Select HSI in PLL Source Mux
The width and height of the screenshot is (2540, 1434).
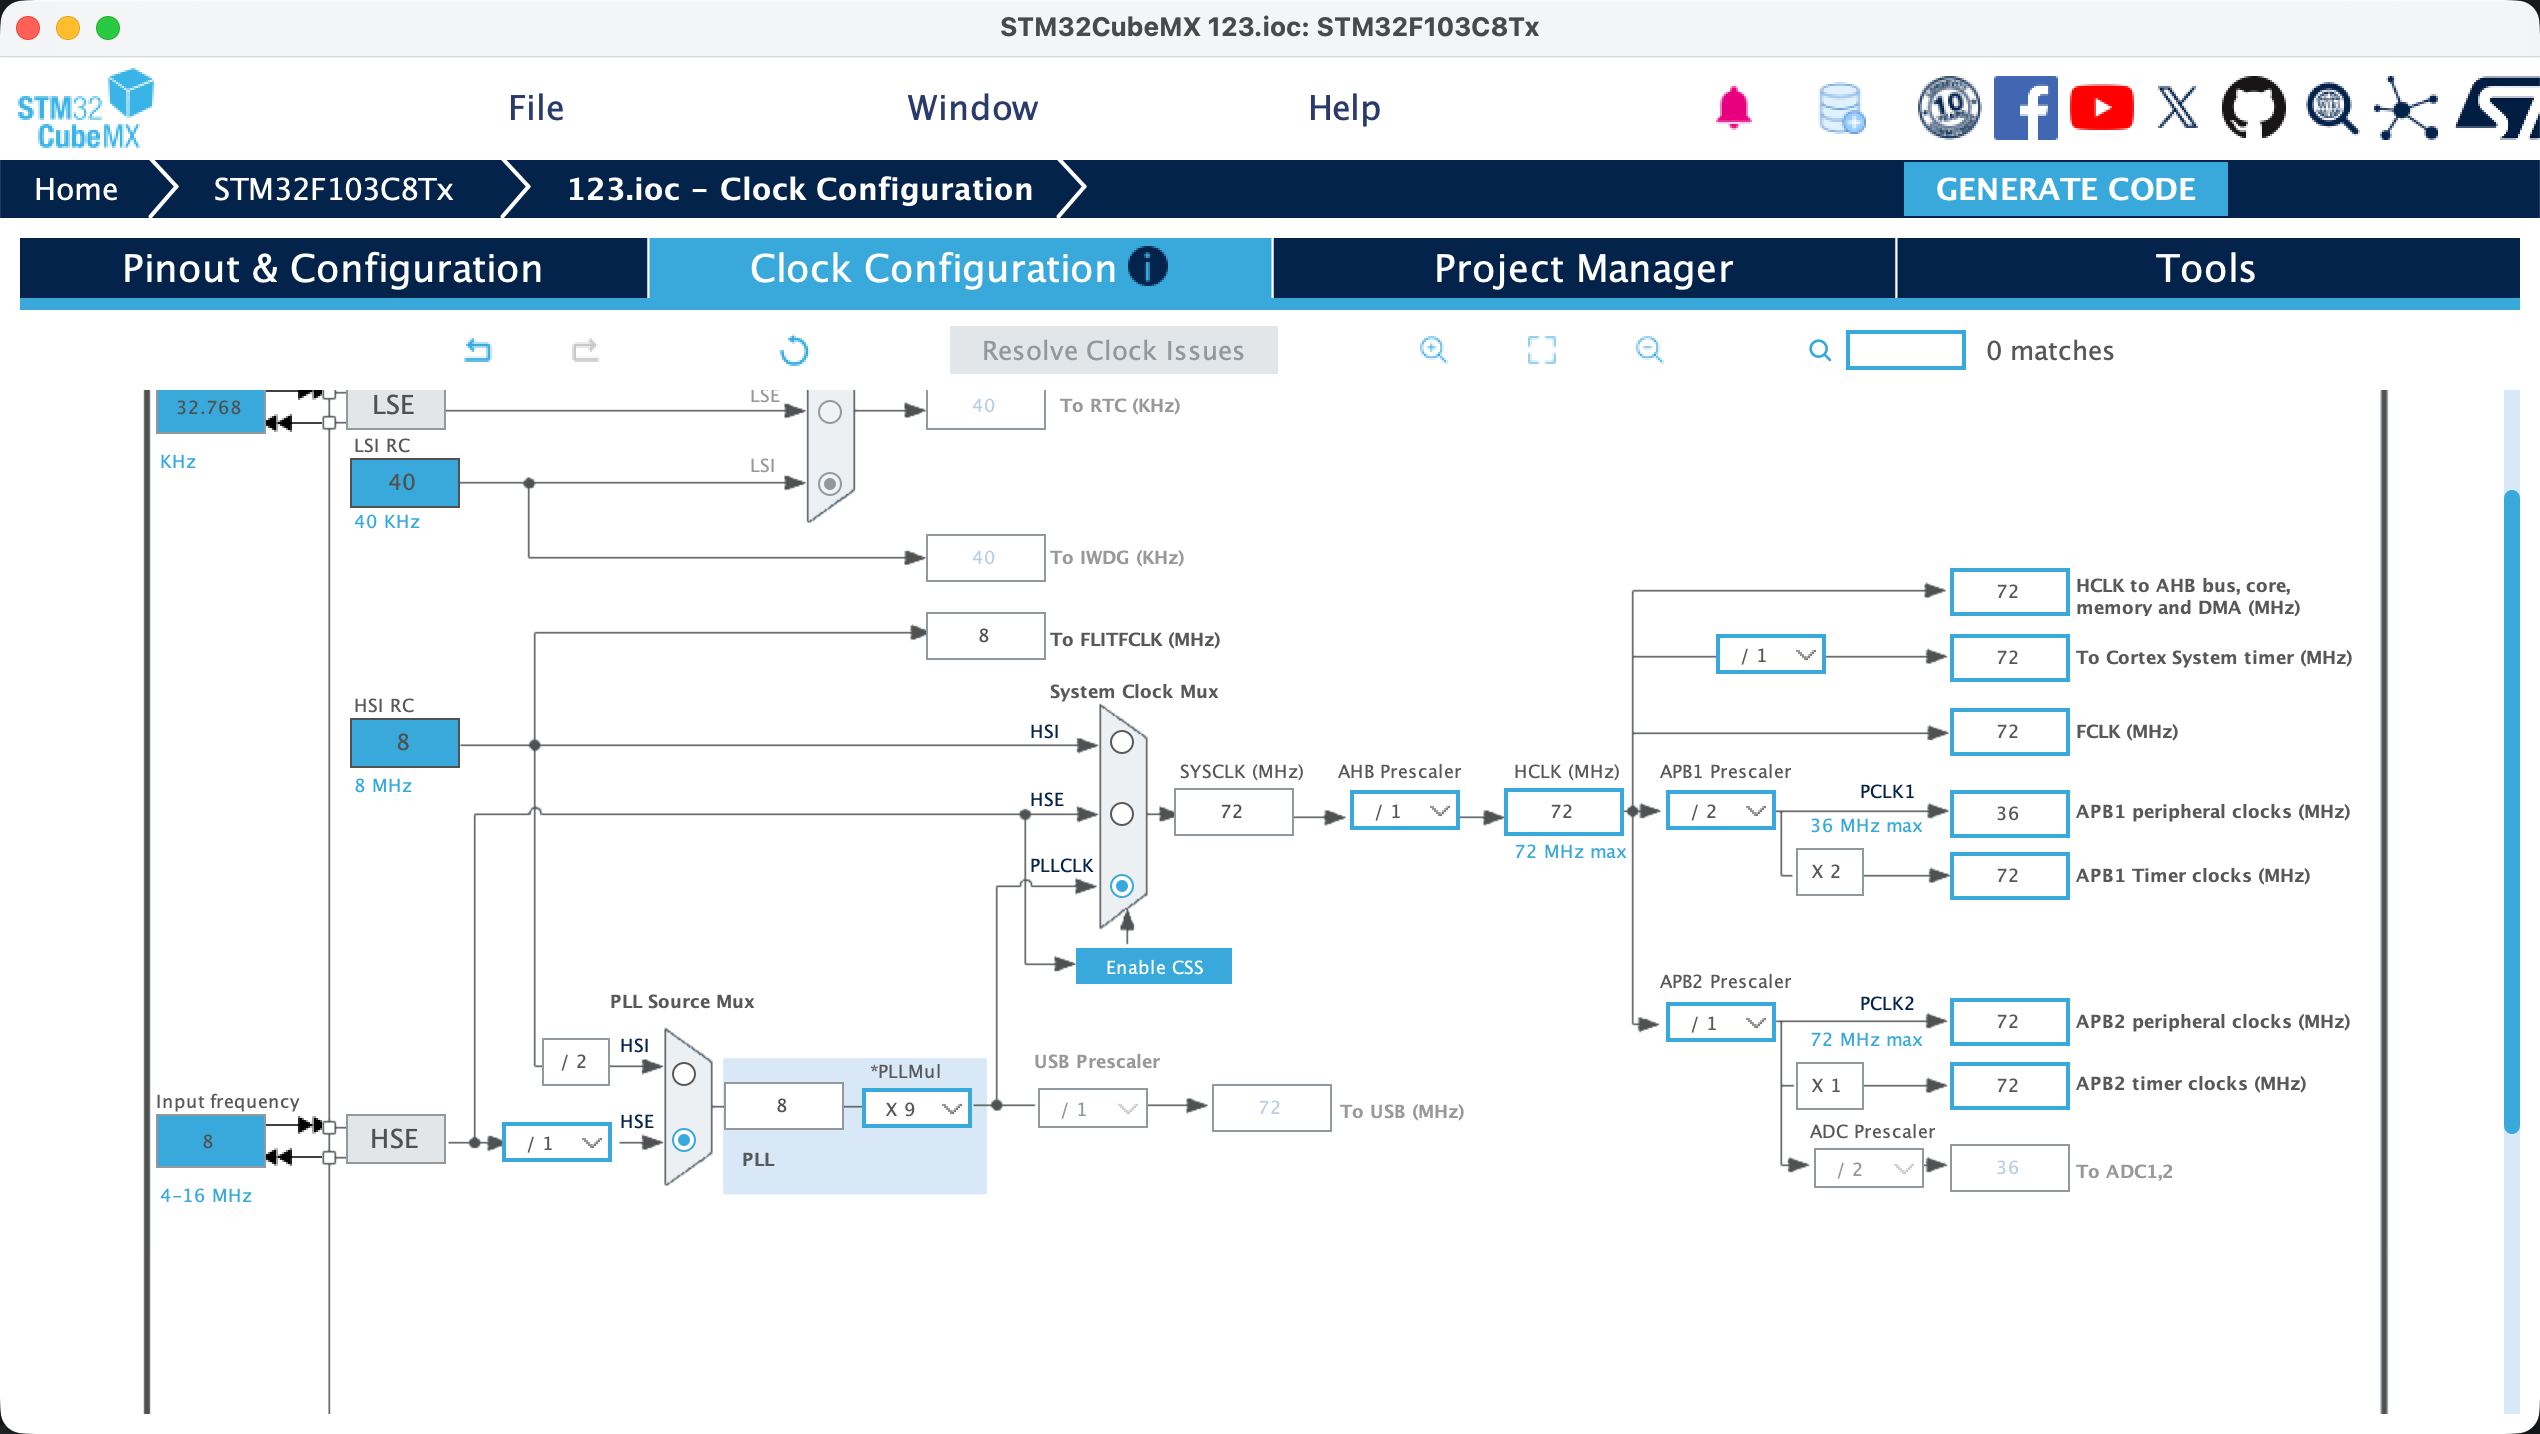pyautogui.click(x=684, y=1074)
